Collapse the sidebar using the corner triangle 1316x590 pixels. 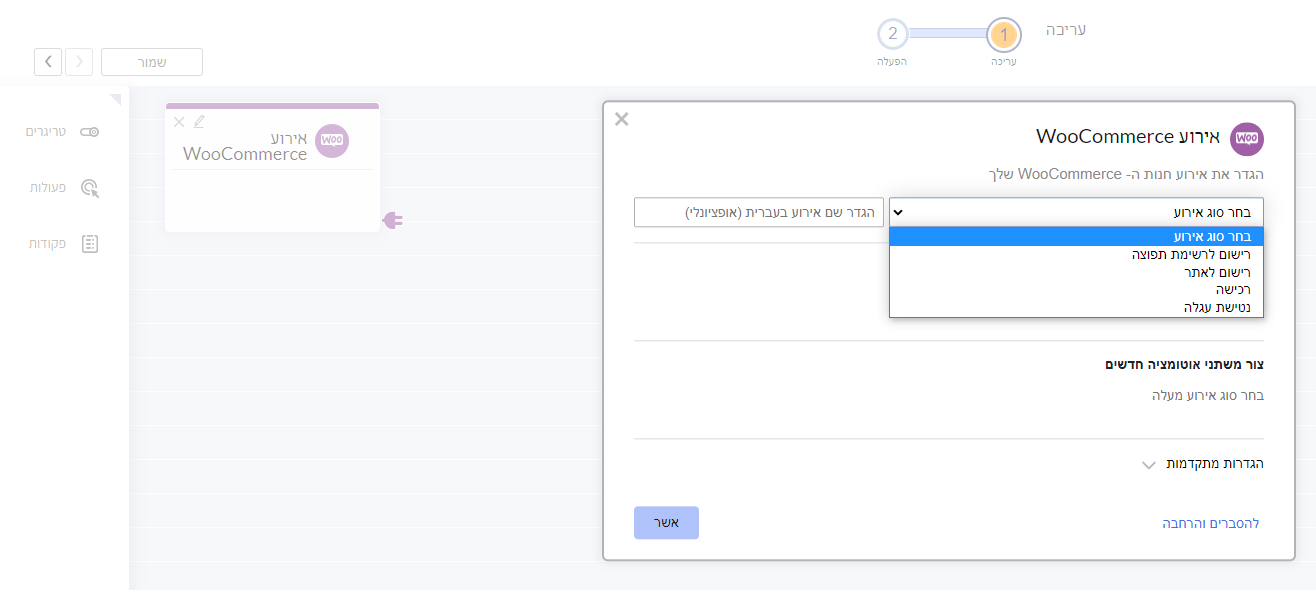(x=115, y=99)
